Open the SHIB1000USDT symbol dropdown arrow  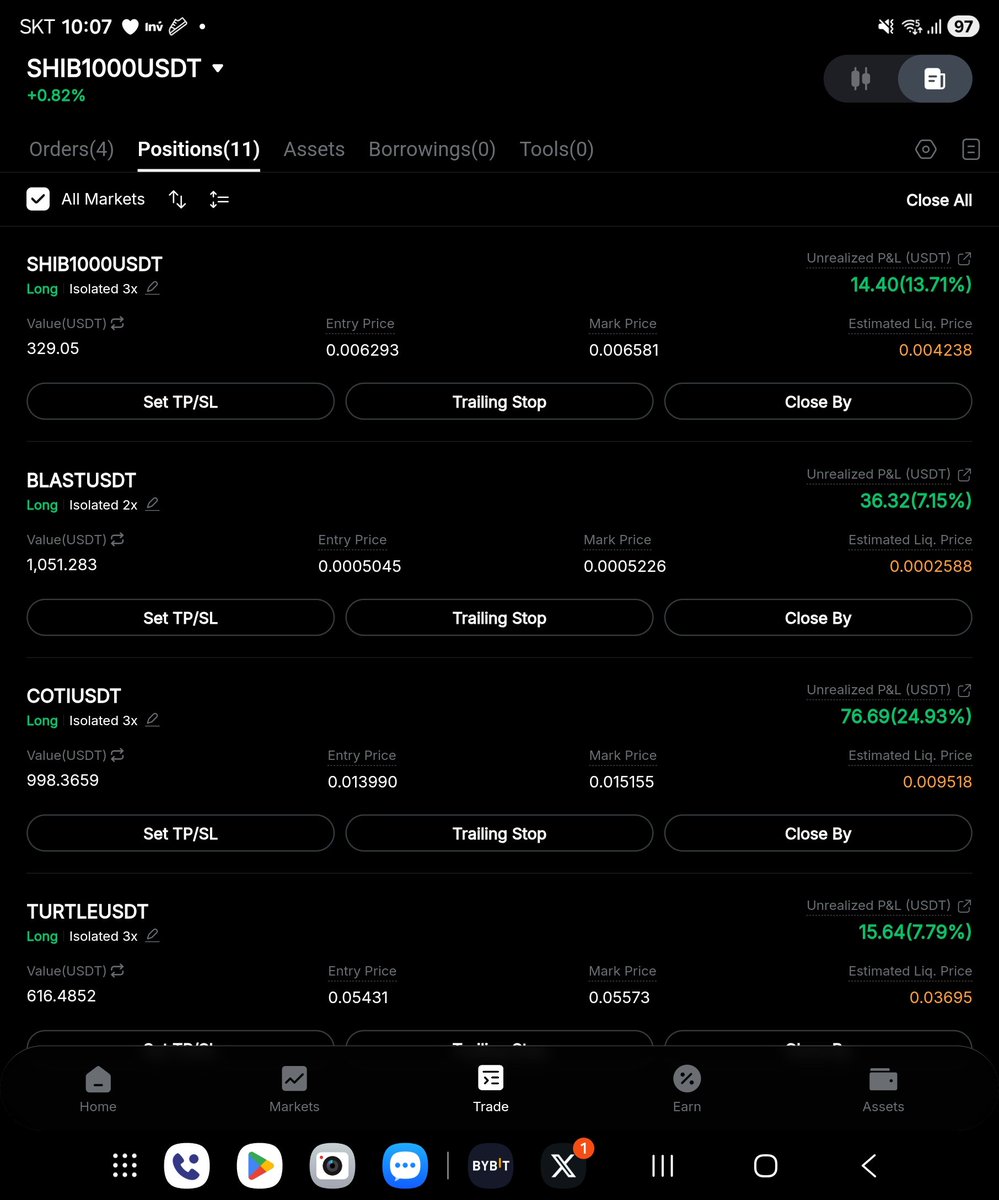[x=218, y=69]
